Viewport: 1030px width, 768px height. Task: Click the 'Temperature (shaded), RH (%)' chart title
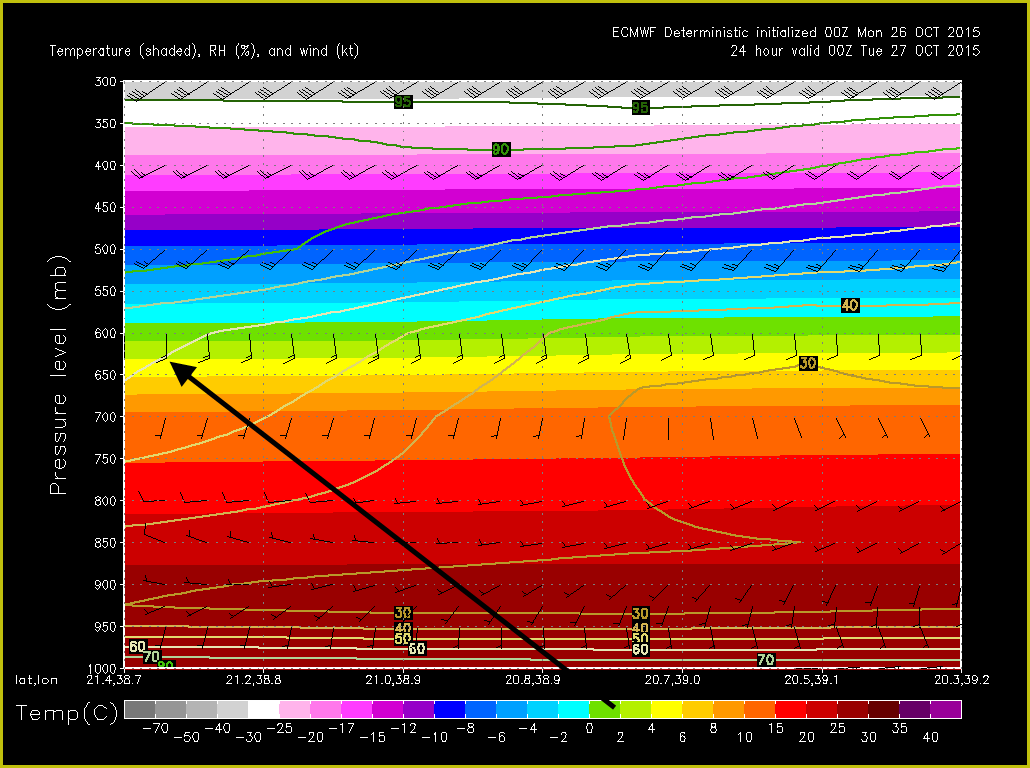point(204,51)
